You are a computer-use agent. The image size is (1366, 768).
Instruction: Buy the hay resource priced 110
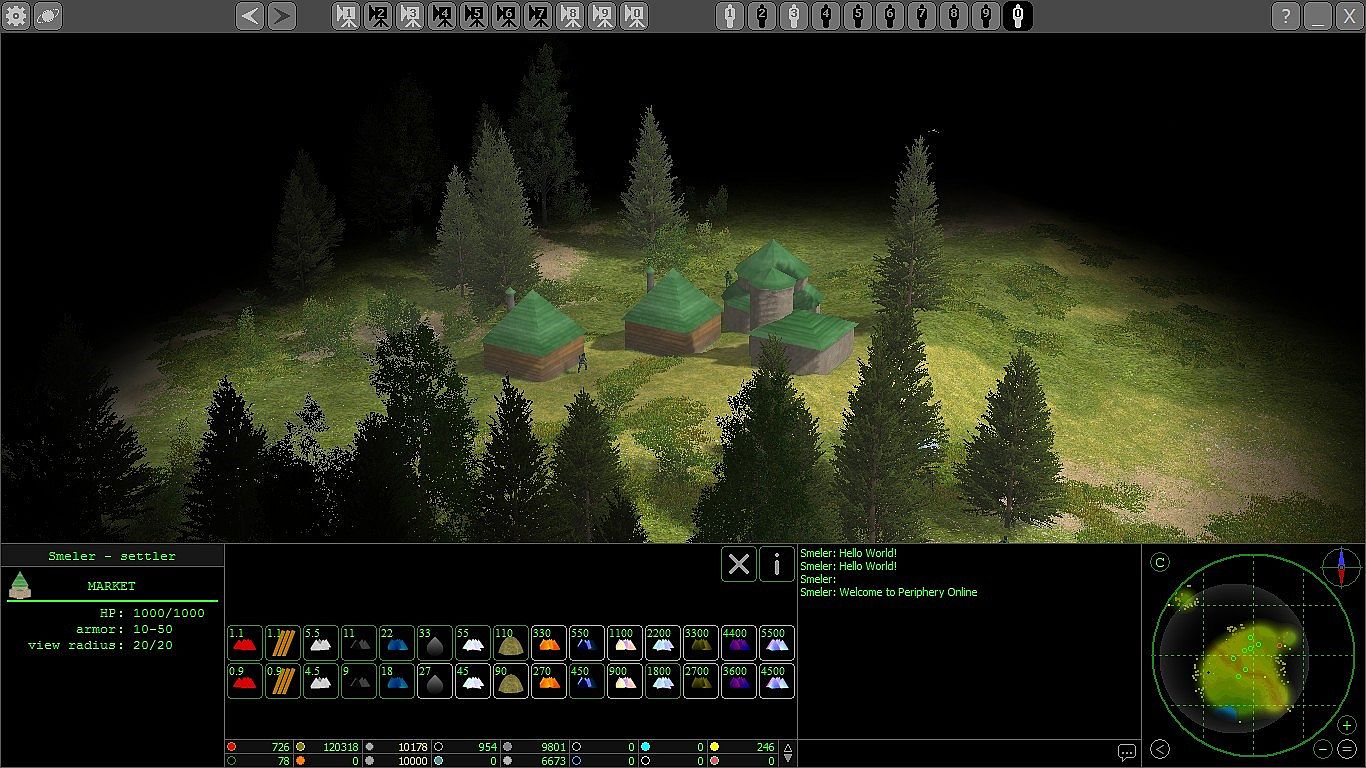coord(511,643)
